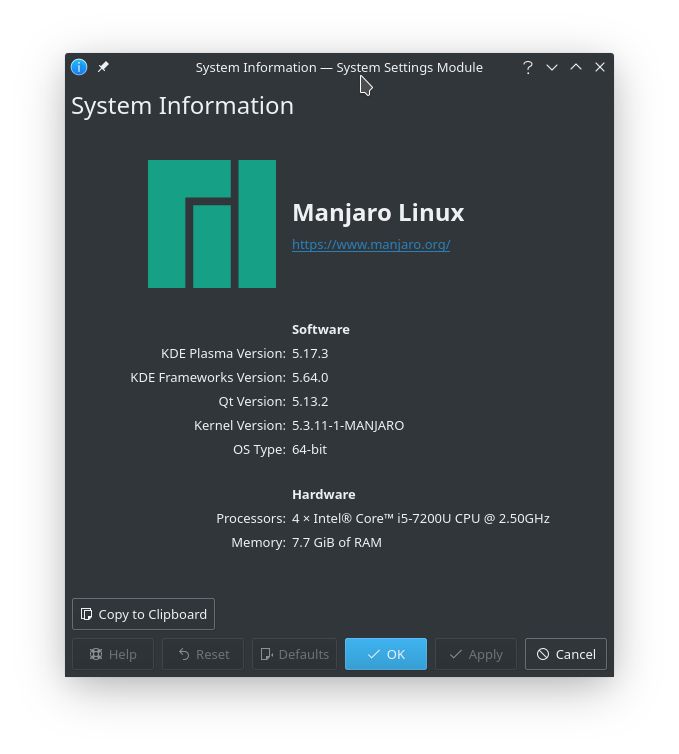The image size is (679, 754).
Task: Click the Memory value 7.7 GiB of RAM
Action: coord(337,542)
